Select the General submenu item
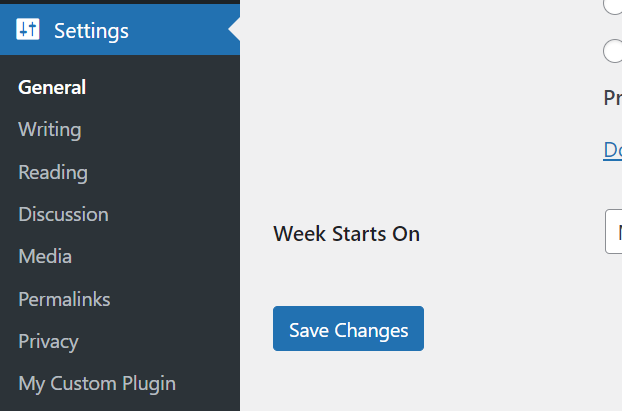 (x=52, y=87)
